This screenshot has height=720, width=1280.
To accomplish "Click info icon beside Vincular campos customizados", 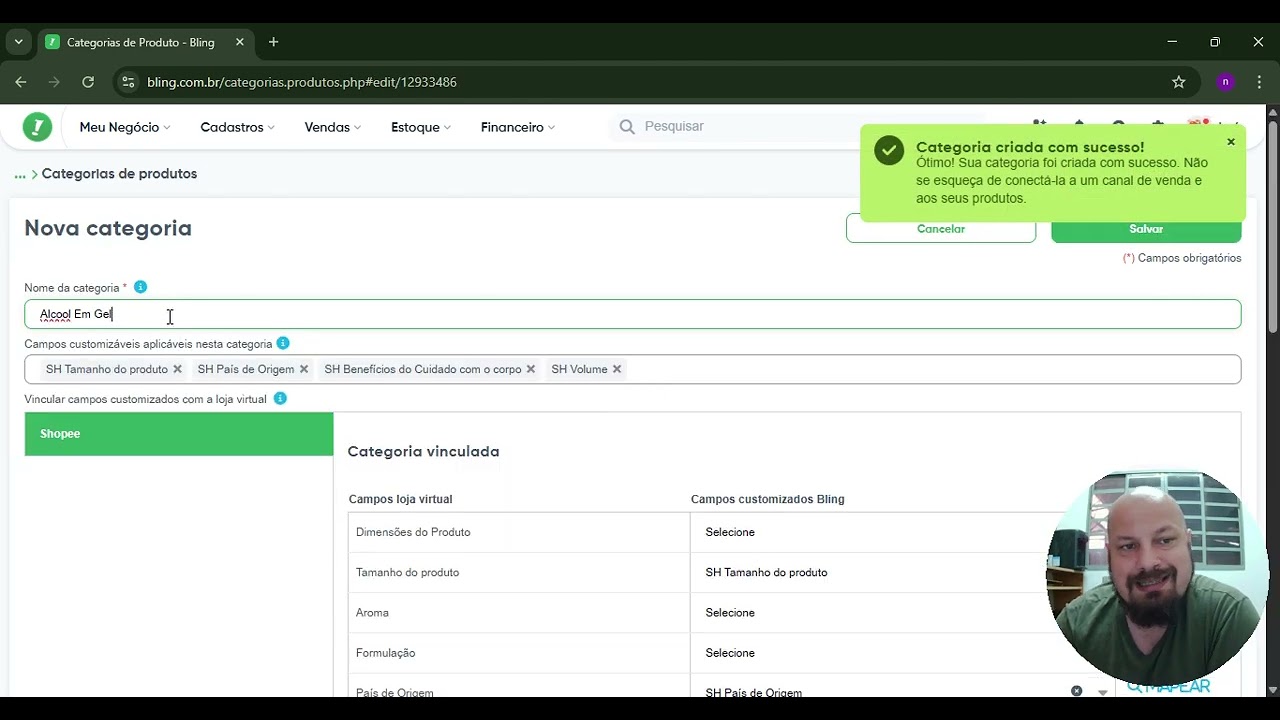I will pos(280,398).
